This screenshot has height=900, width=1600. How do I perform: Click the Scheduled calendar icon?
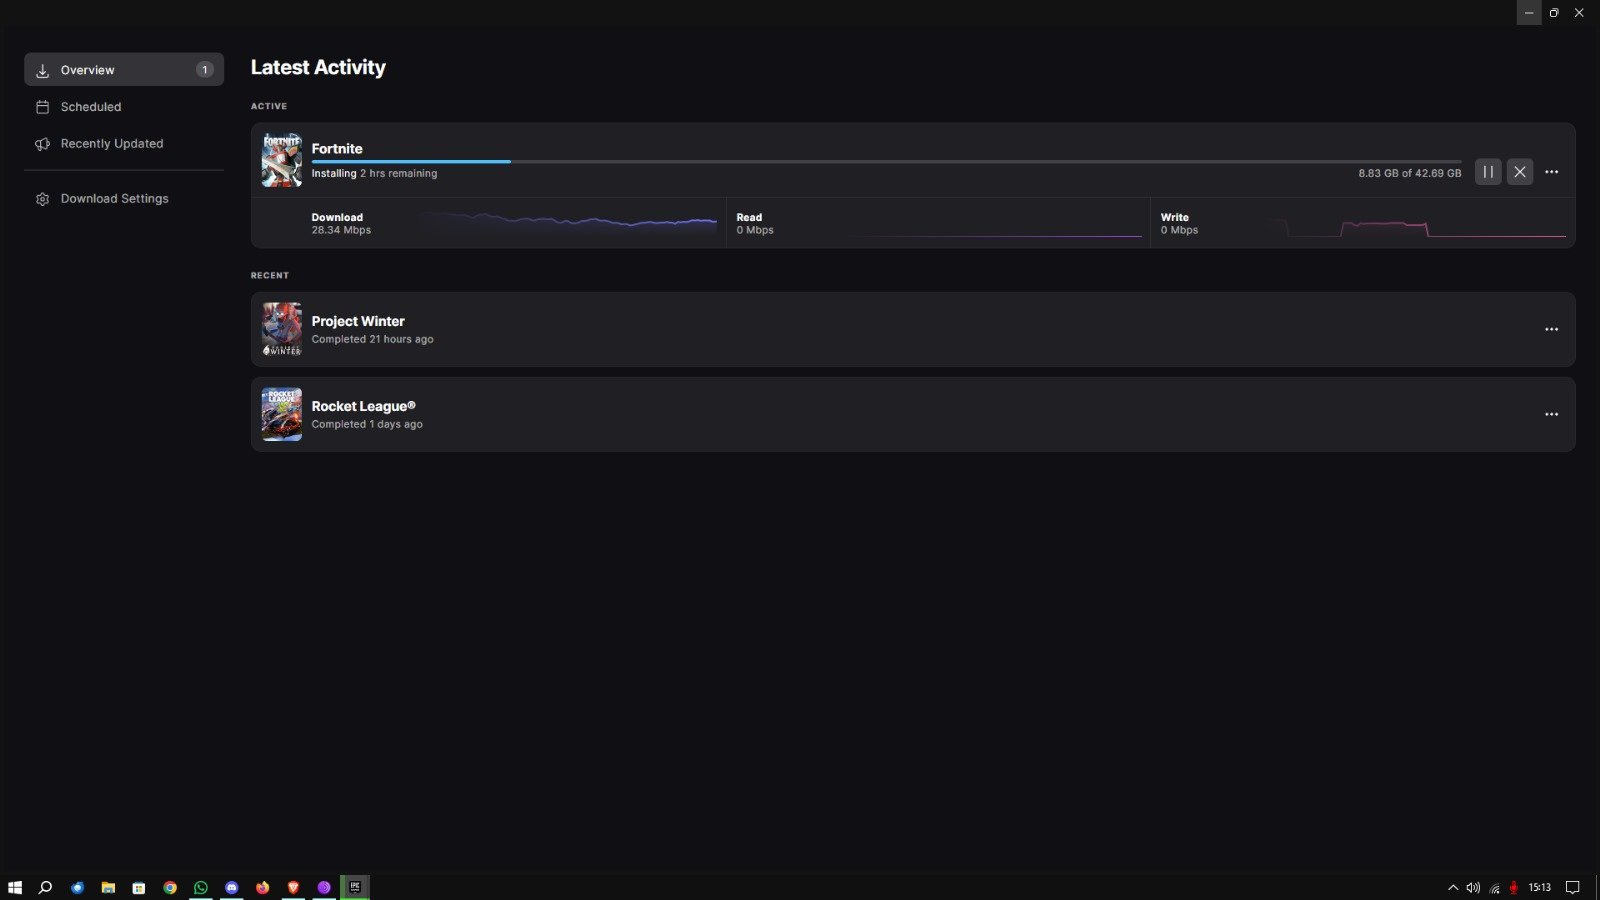[42, 107]
